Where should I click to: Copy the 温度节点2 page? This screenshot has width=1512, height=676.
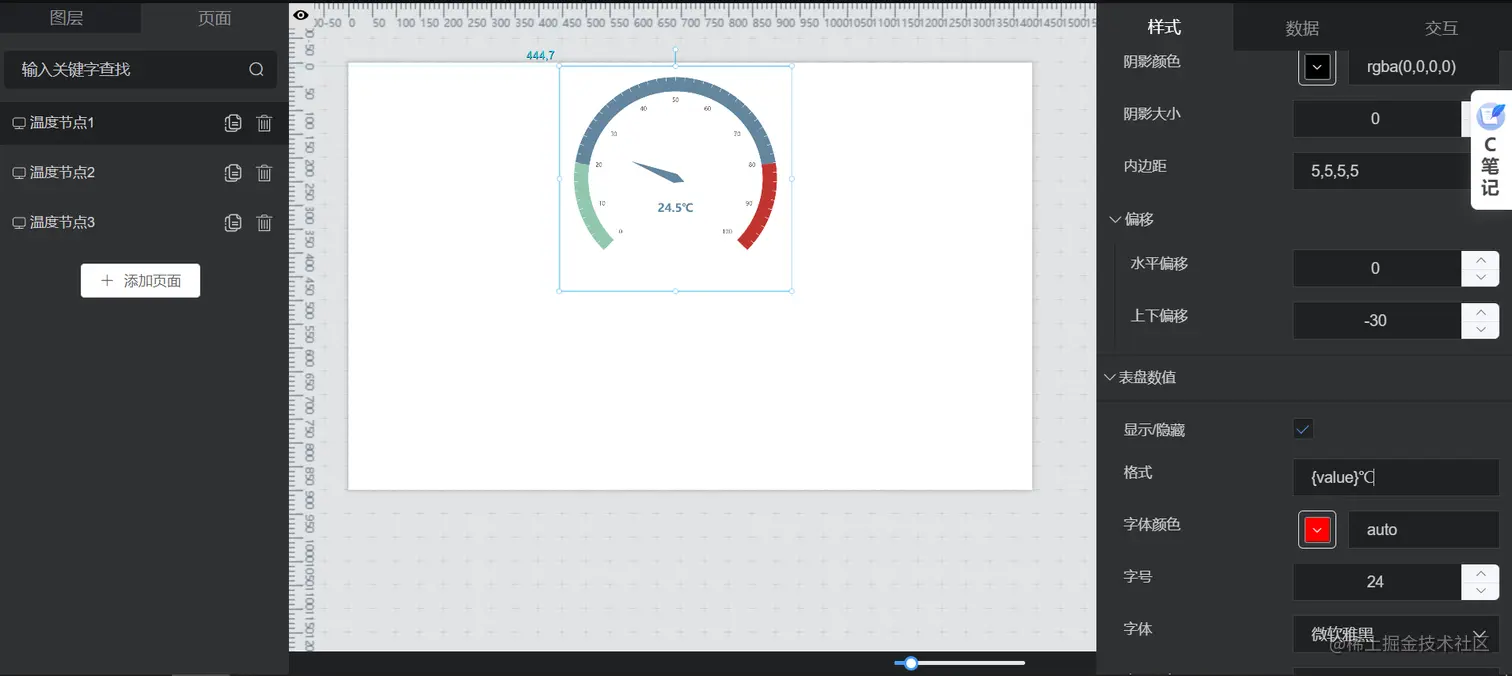click(233, 172)
